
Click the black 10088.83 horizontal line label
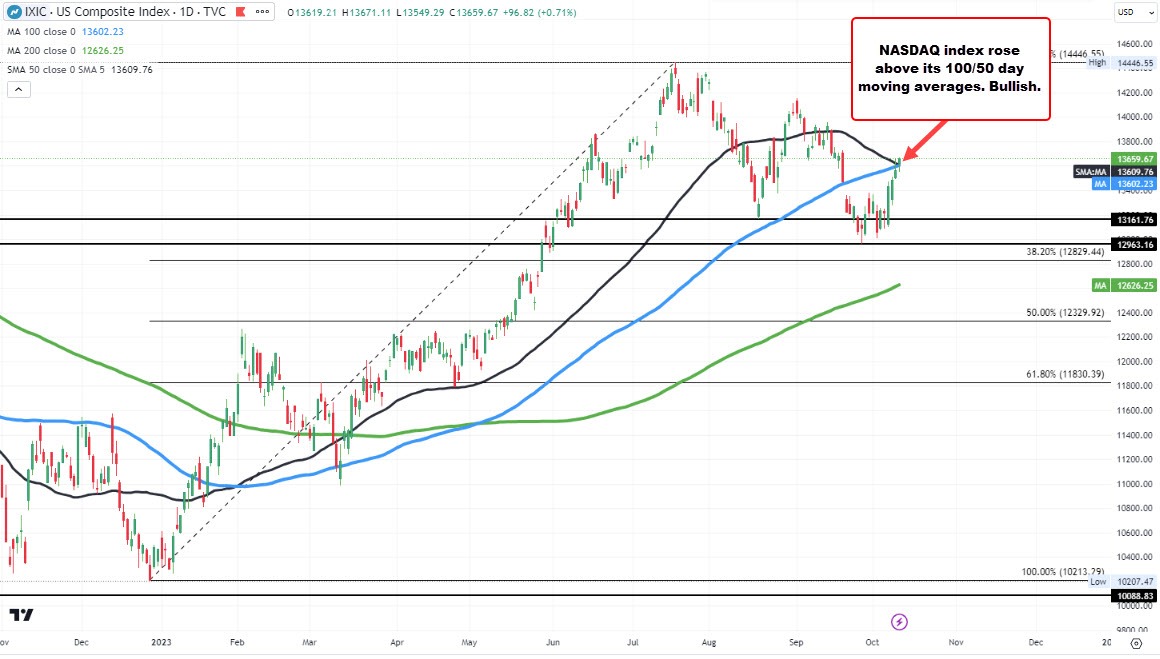click(x=1133, y=596)
